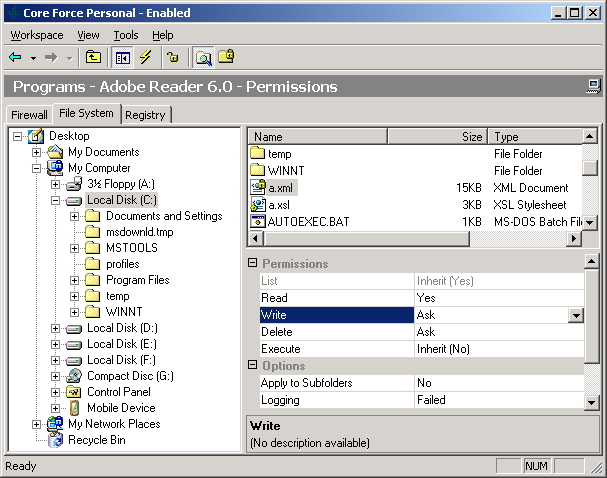Image resolution: width=607 pixels, height=478 pixels.
Task: Collapse the Local Disk (C:) node
Action: [55, 200]
